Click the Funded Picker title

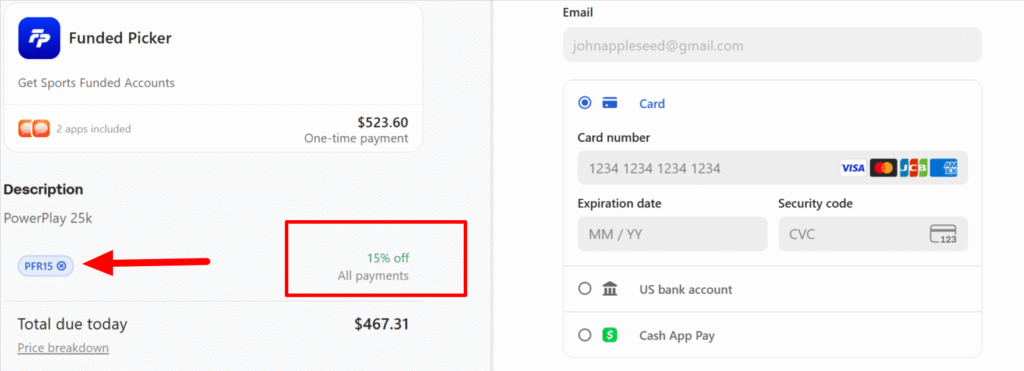pos(120,39)
